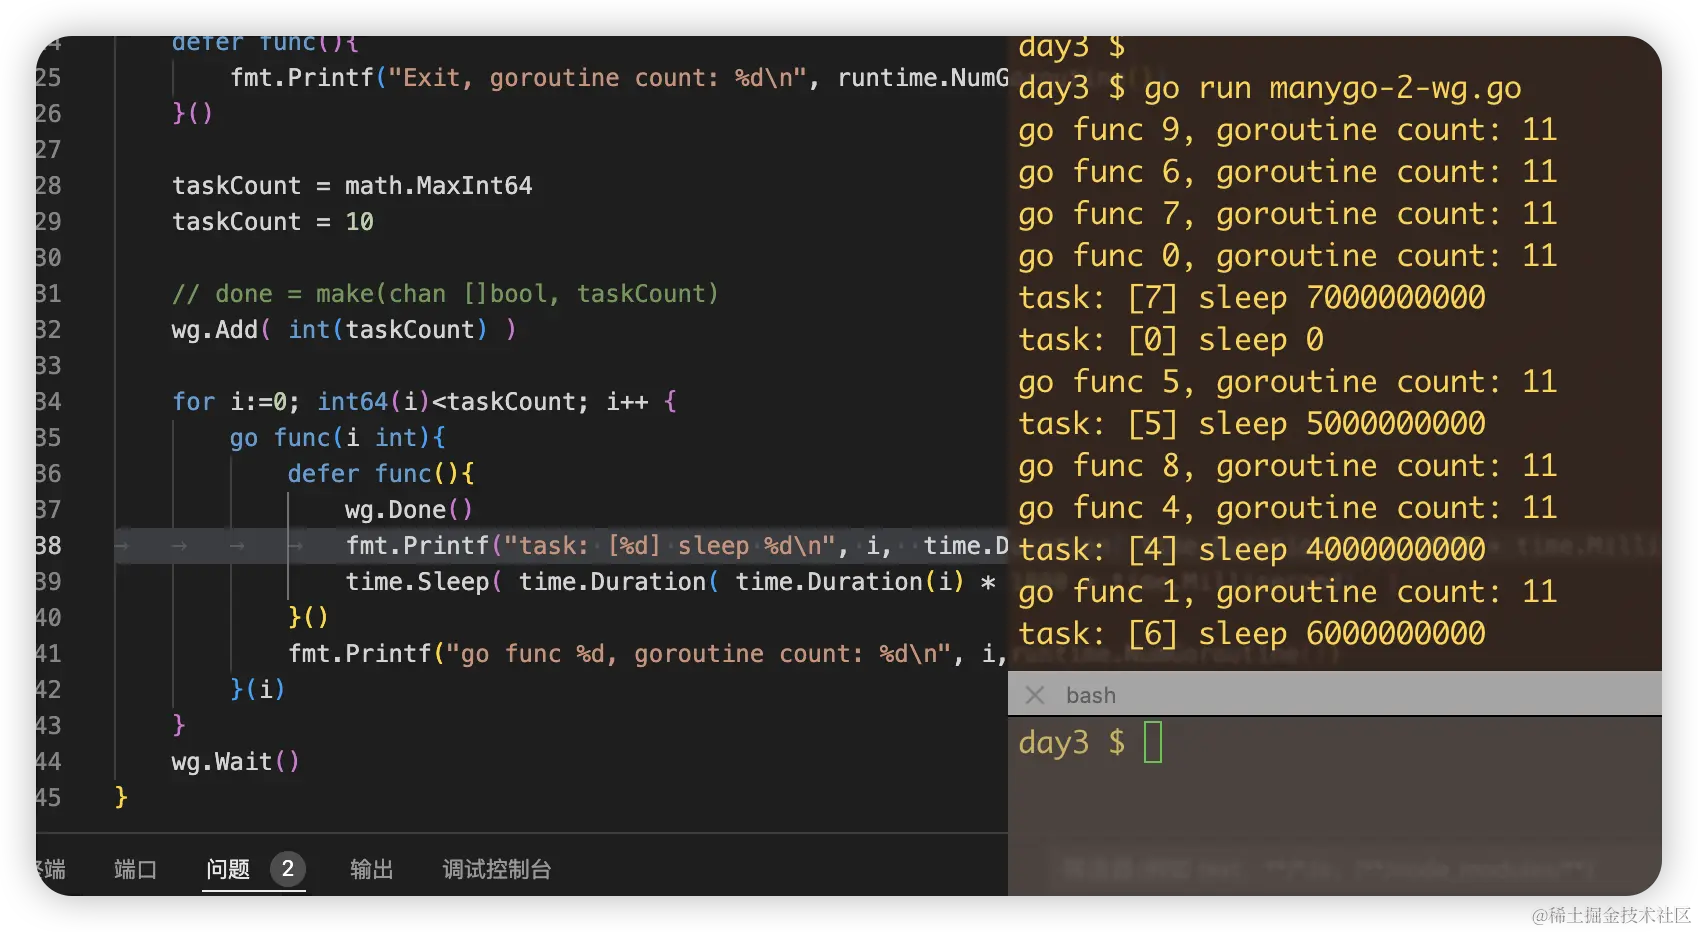
Task: Click the "taskCount = math.MaxInt64" code line
Action: 352,186
